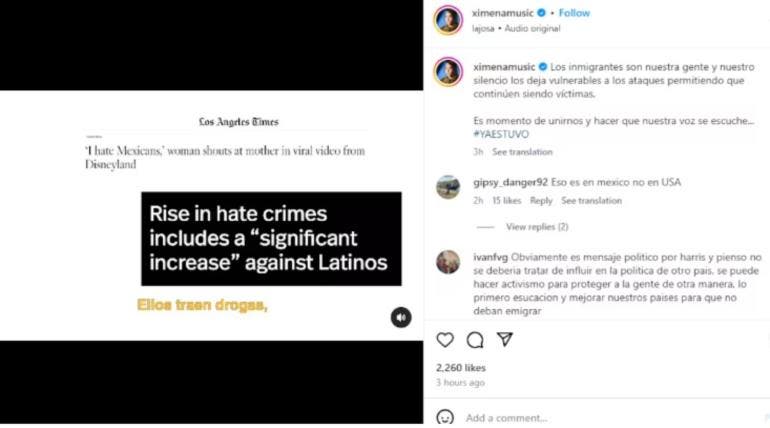The width and height of the screenshot is (770, 428).
Task: Open ximenamusic profile picture in header
Action: coord(448,20)
